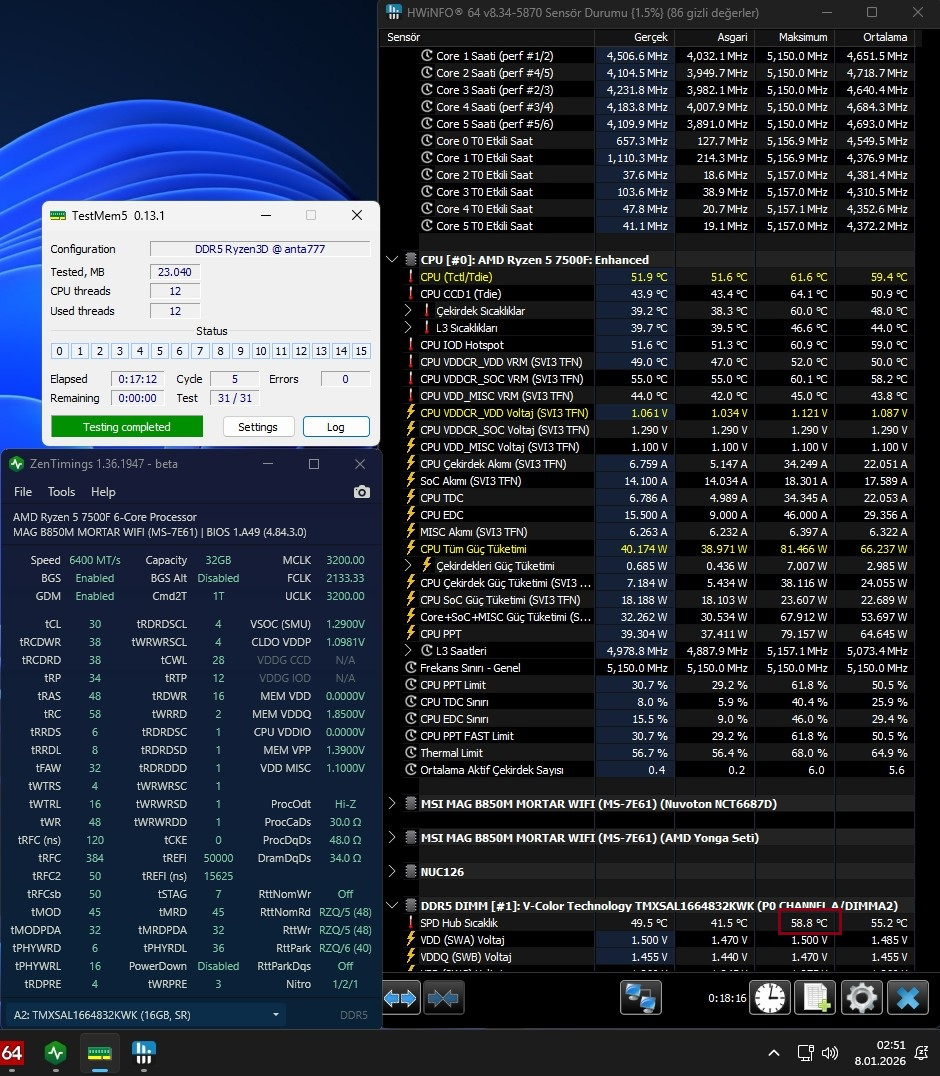Viewport: 940px width, 1076px height.
Task: Click ZenTimings Speed value 6400 MT/s
Action: (95, 560)
